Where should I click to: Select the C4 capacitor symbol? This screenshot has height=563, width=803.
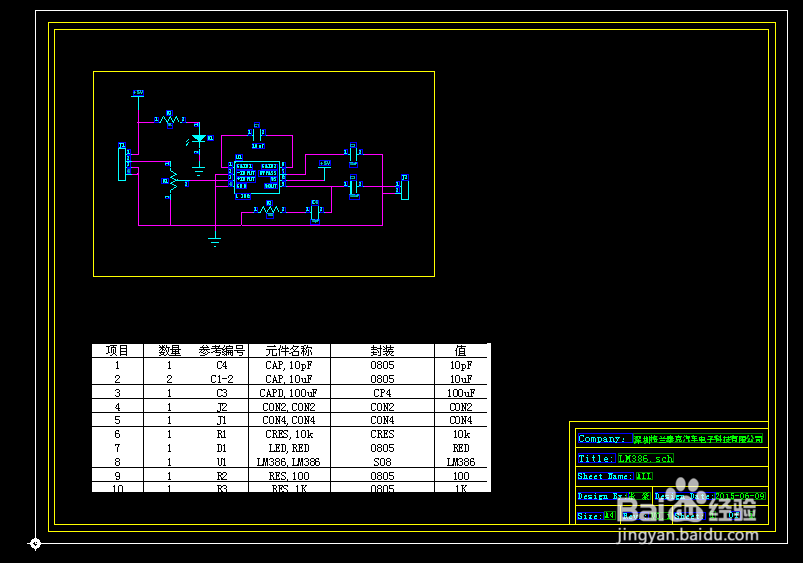(315, 211)
